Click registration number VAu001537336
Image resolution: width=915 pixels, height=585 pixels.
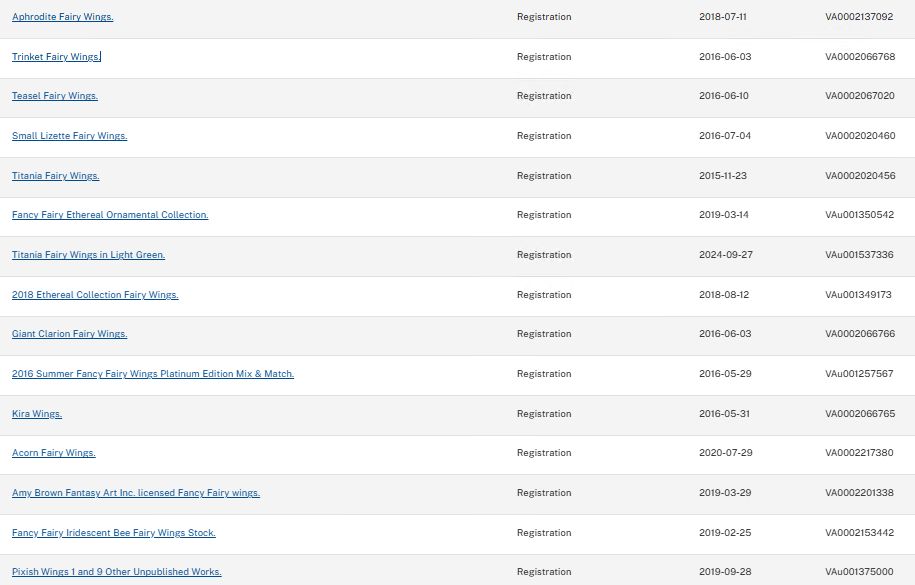[859, 255]
